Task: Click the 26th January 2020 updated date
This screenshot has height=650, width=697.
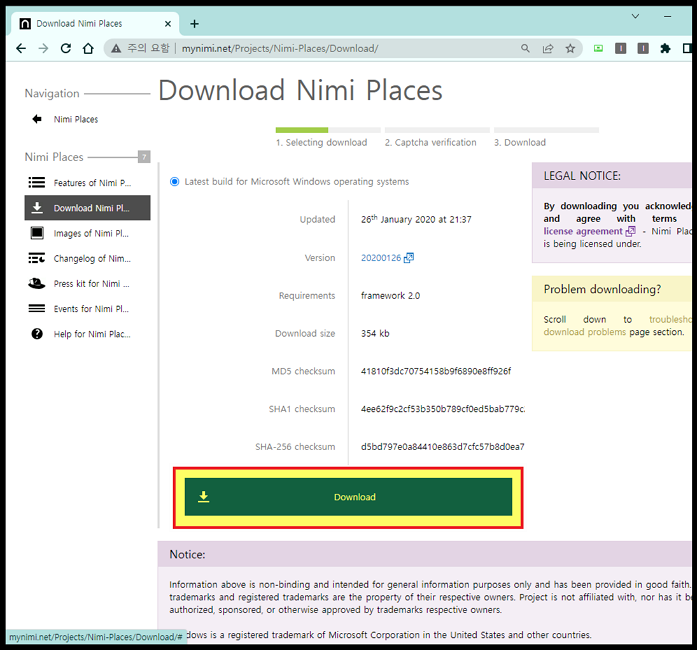Action: (x=416, y=219)
